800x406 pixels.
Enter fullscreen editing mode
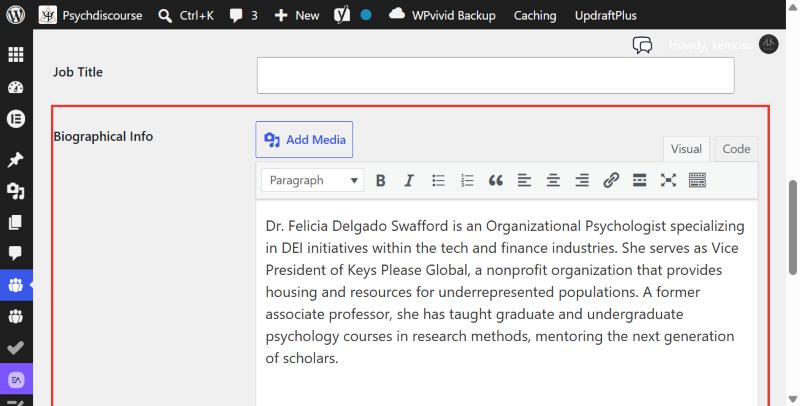coord(668,180)
